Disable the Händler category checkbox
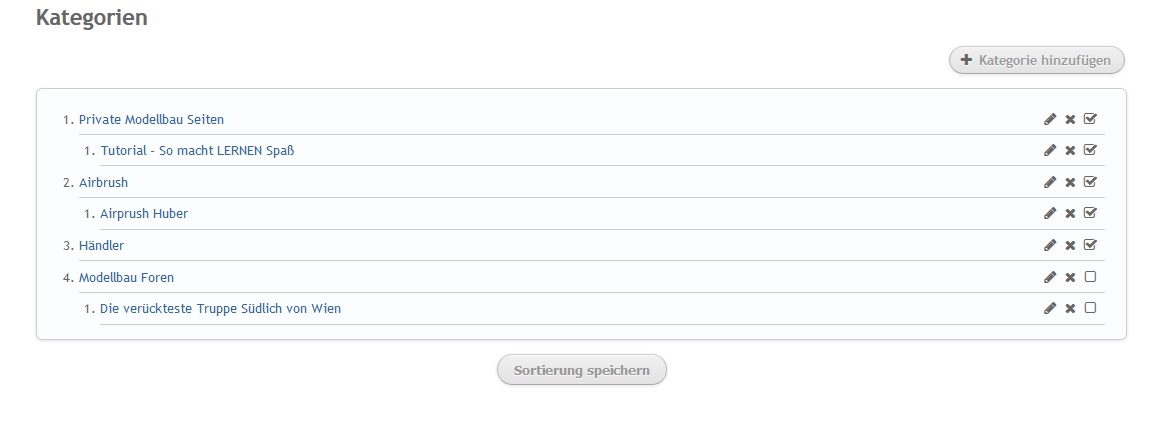The height and width of the screenshot is (429, 1160). coord(1090,245)
